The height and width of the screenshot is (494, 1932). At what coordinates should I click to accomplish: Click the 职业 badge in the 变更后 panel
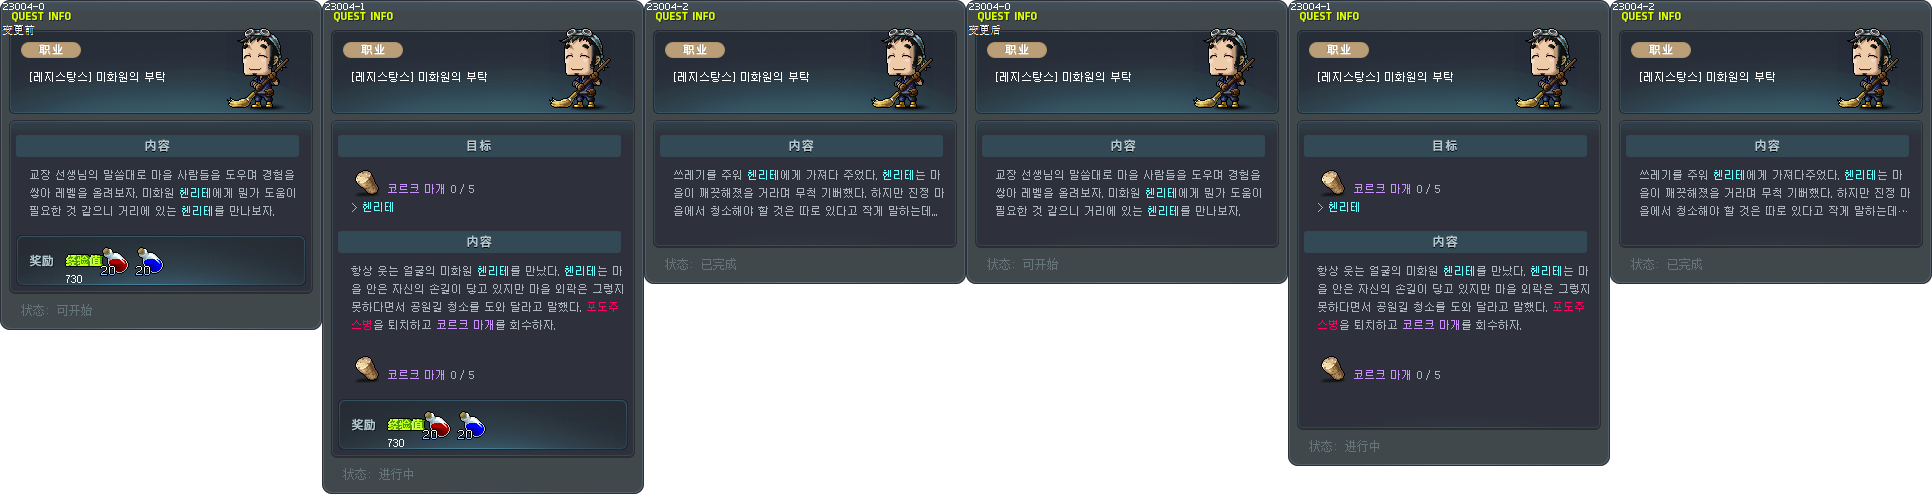point(1017,50)
